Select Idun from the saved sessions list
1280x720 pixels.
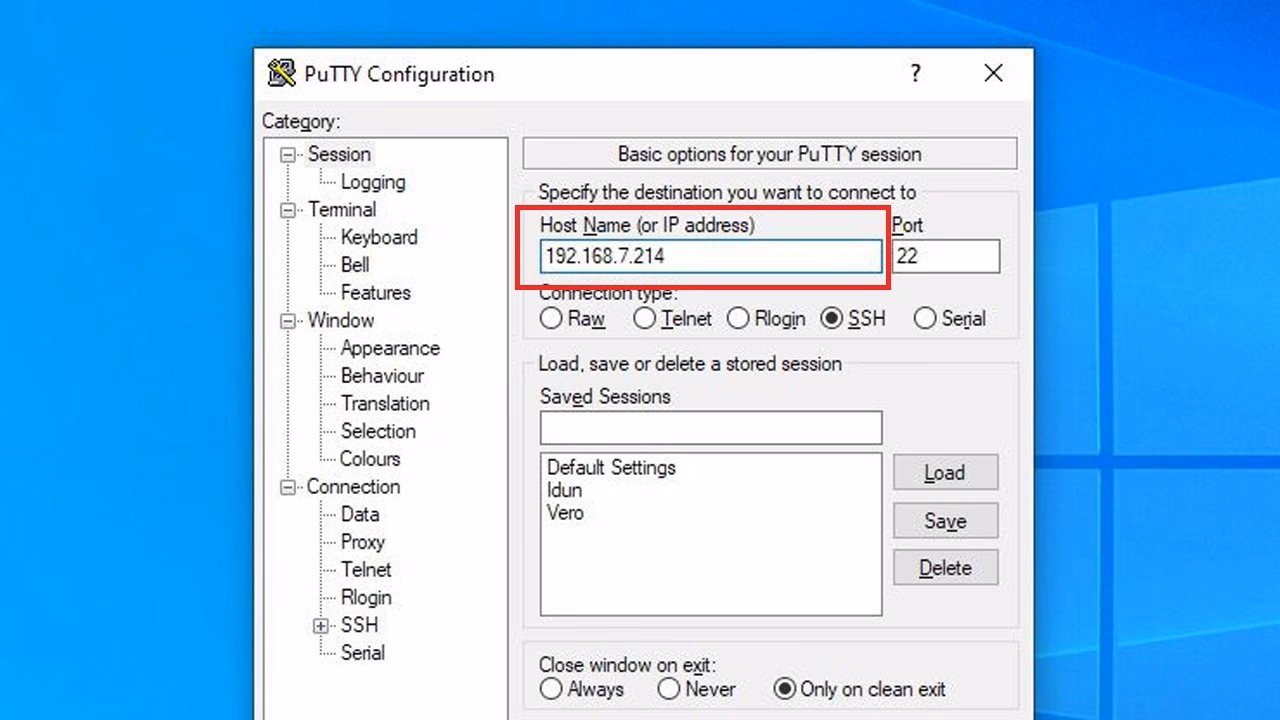click(564, 490)
